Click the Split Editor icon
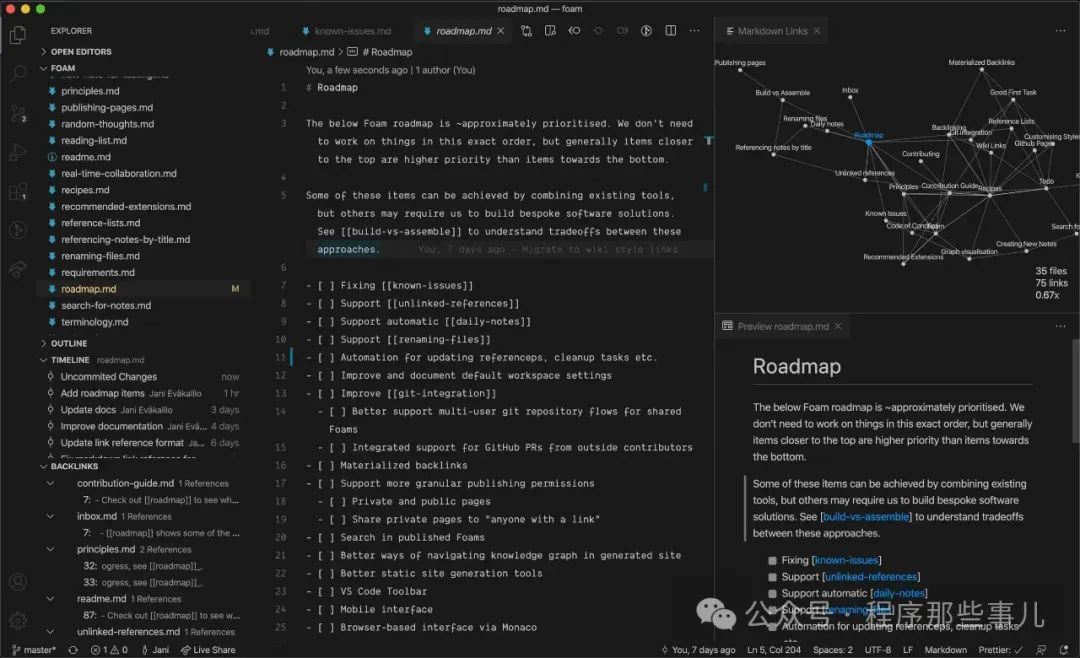The height and width of the screenshot is (658, 1080). coord(670,31)
